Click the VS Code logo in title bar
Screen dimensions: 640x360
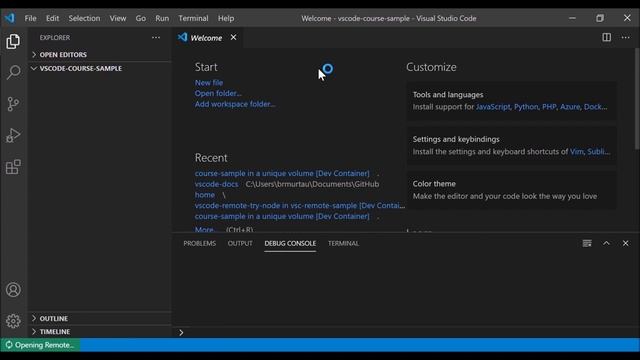click(9, 18)
